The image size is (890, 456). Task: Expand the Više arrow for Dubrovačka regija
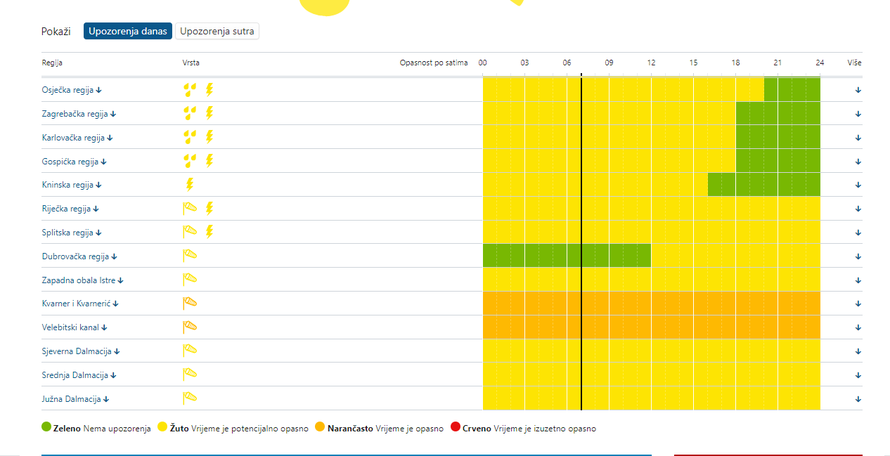858,256
